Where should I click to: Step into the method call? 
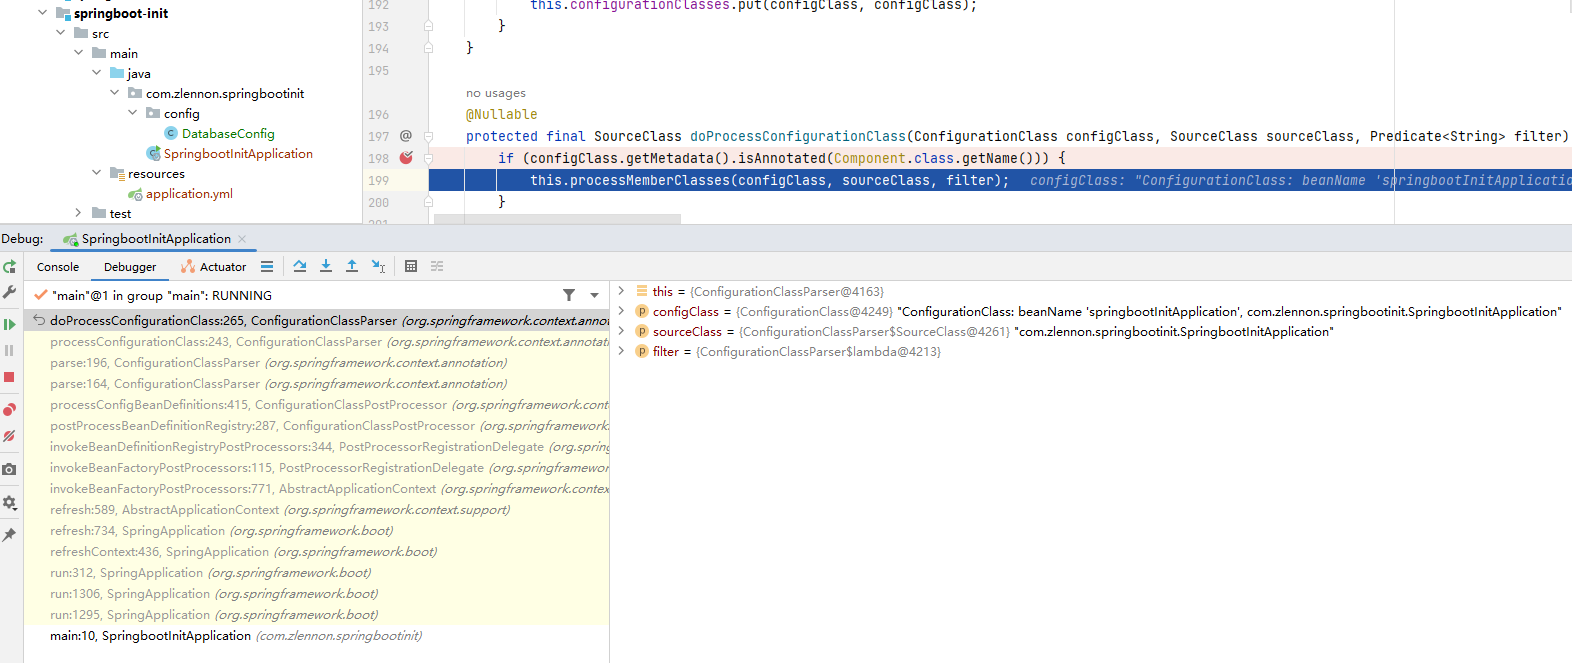326,266
